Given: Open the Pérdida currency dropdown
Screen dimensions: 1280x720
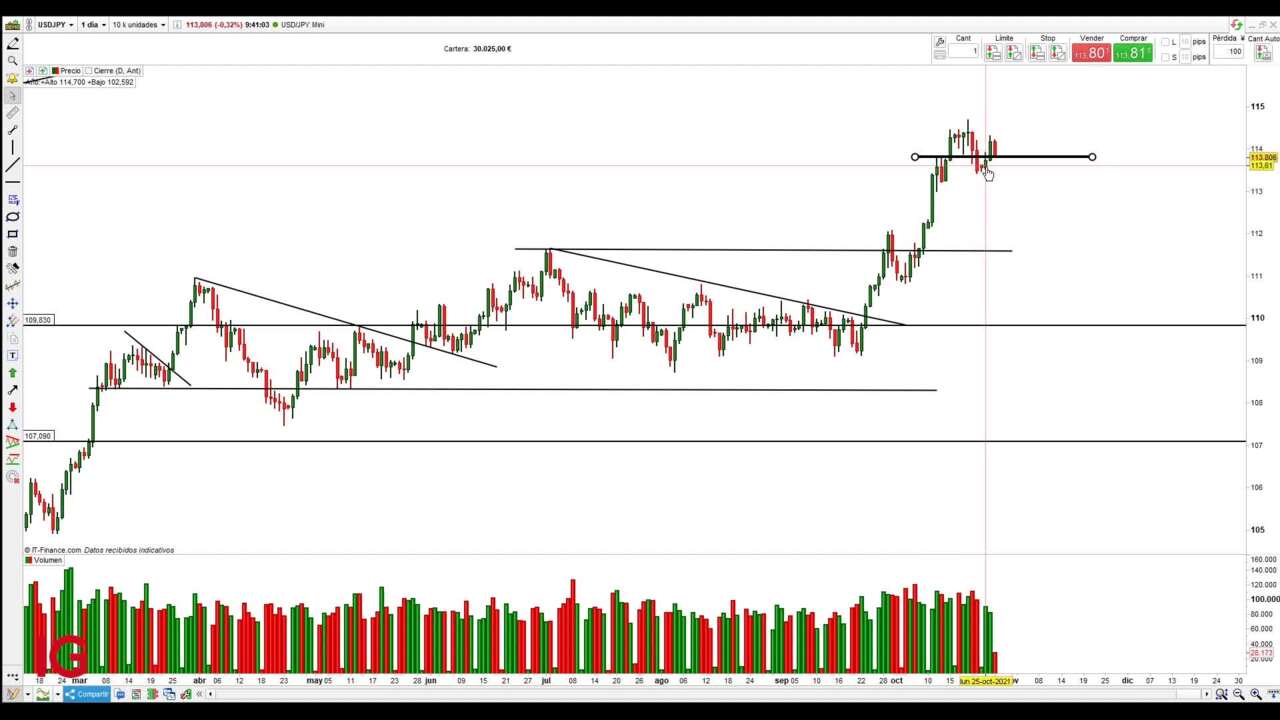Looking at the screenshot, I should pyautogui.click(x=1242, y=38).
